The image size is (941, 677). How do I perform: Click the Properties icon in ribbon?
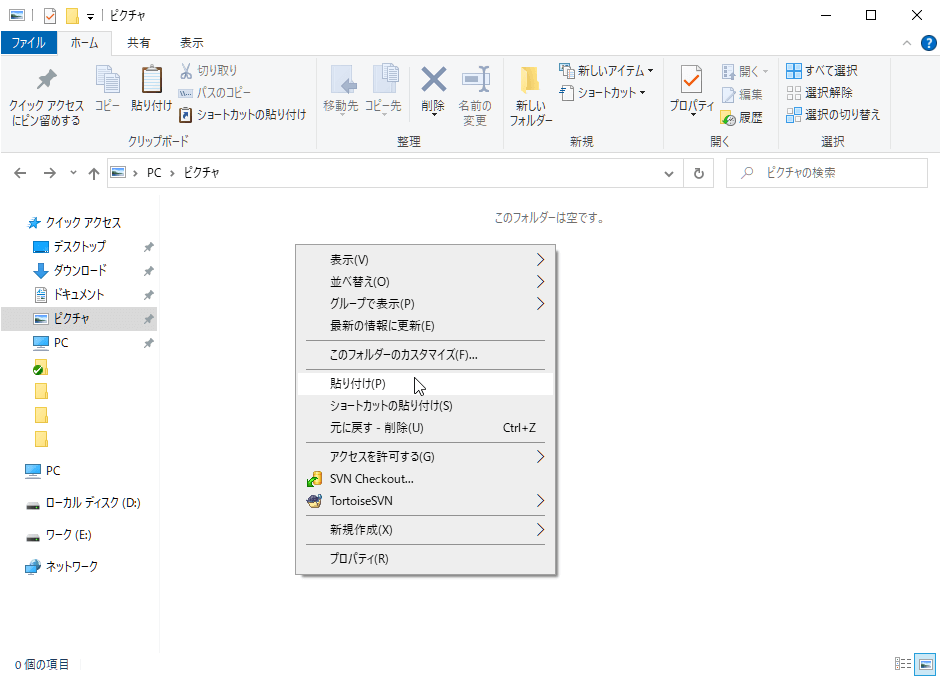click(x=691, y=80)
